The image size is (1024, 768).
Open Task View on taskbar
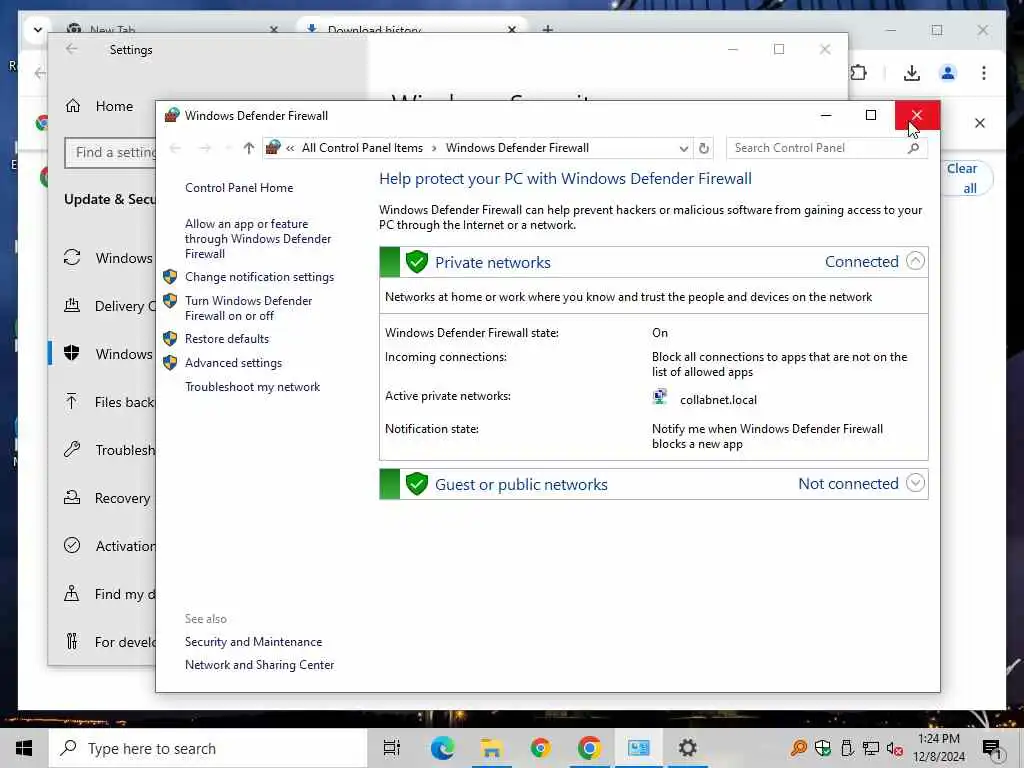click(392, 748)
